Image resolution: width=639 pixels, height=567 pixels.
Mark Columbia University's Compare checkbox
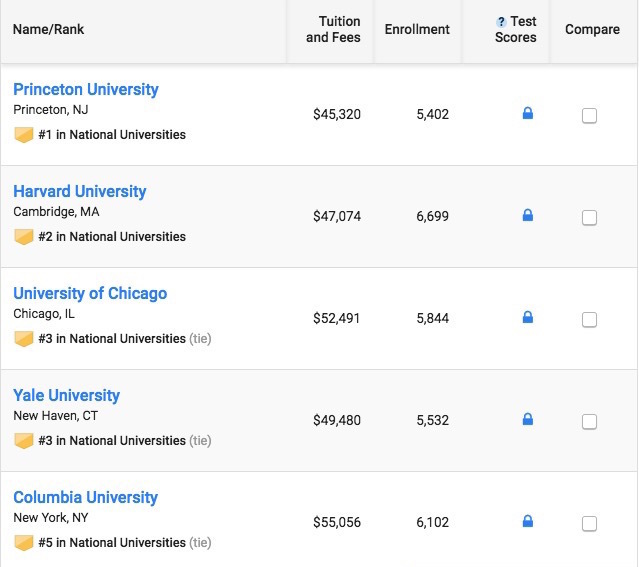click(589, 524)
